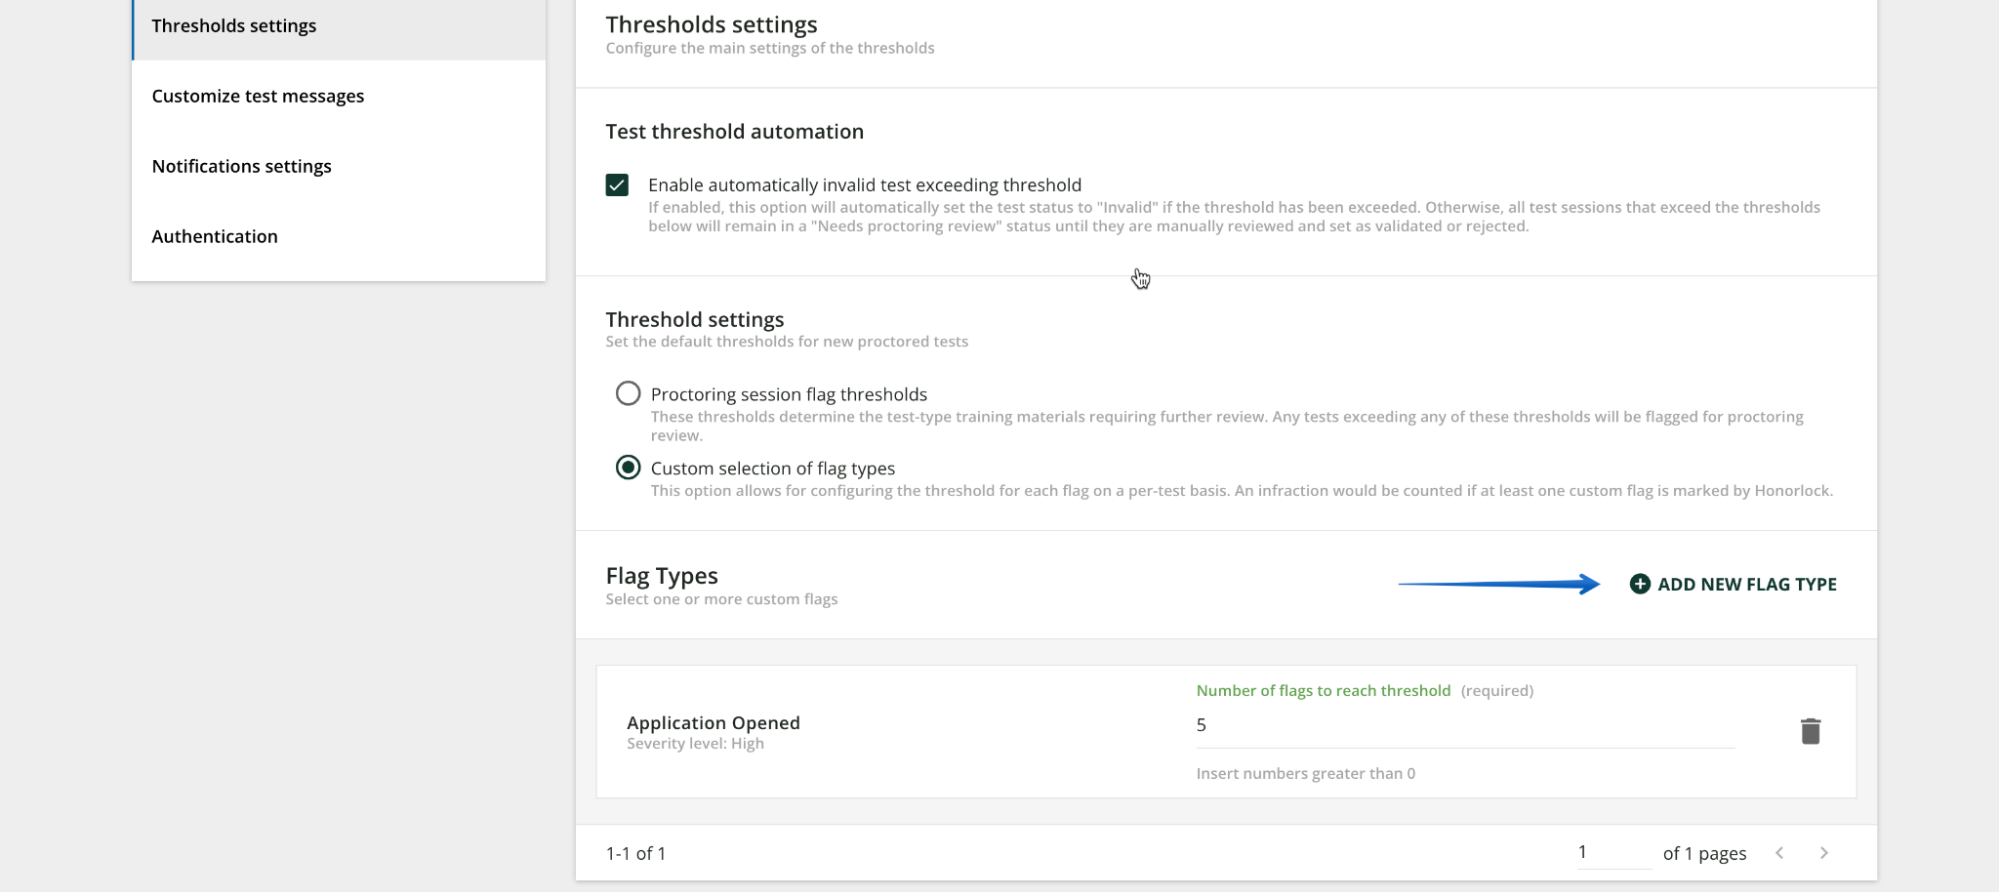Select Proctoring session flag thresholds option
The width and height of the screenshot is (1999, 893).
(628, 393)
